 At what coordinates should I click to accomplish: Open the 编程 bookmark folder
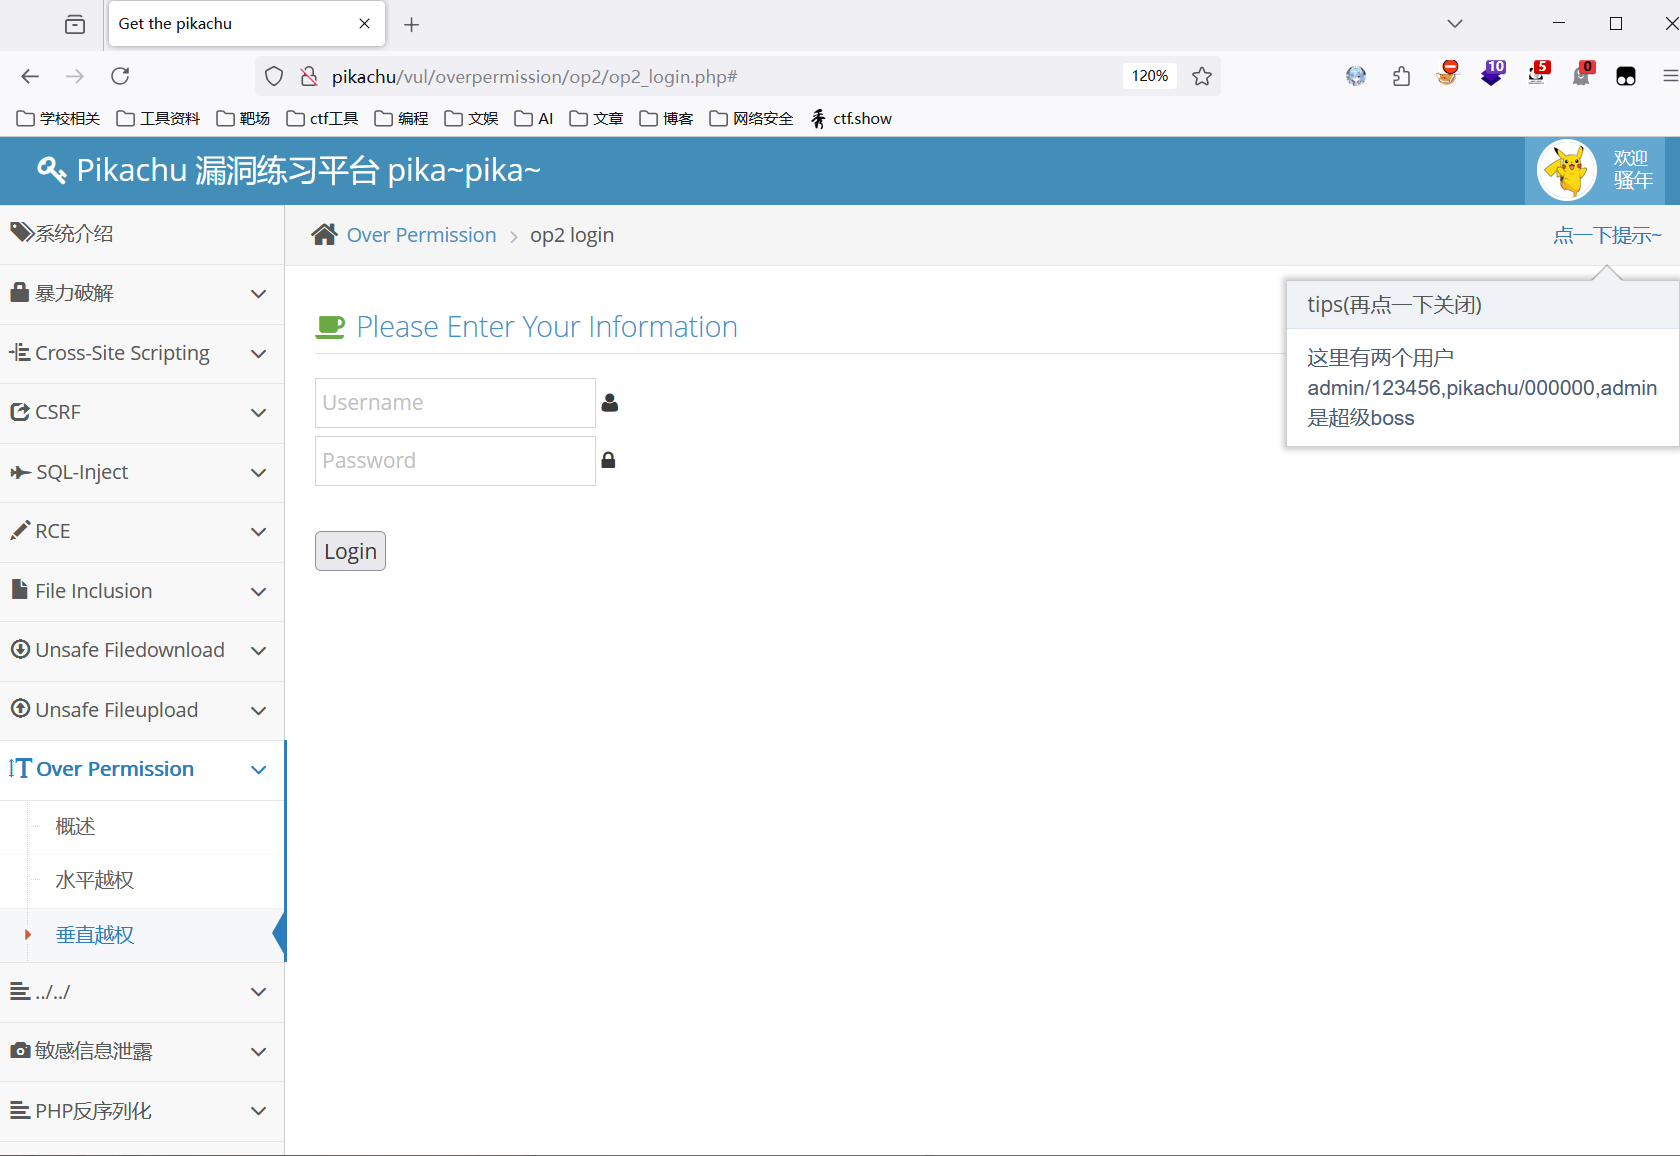pos(401,118)
